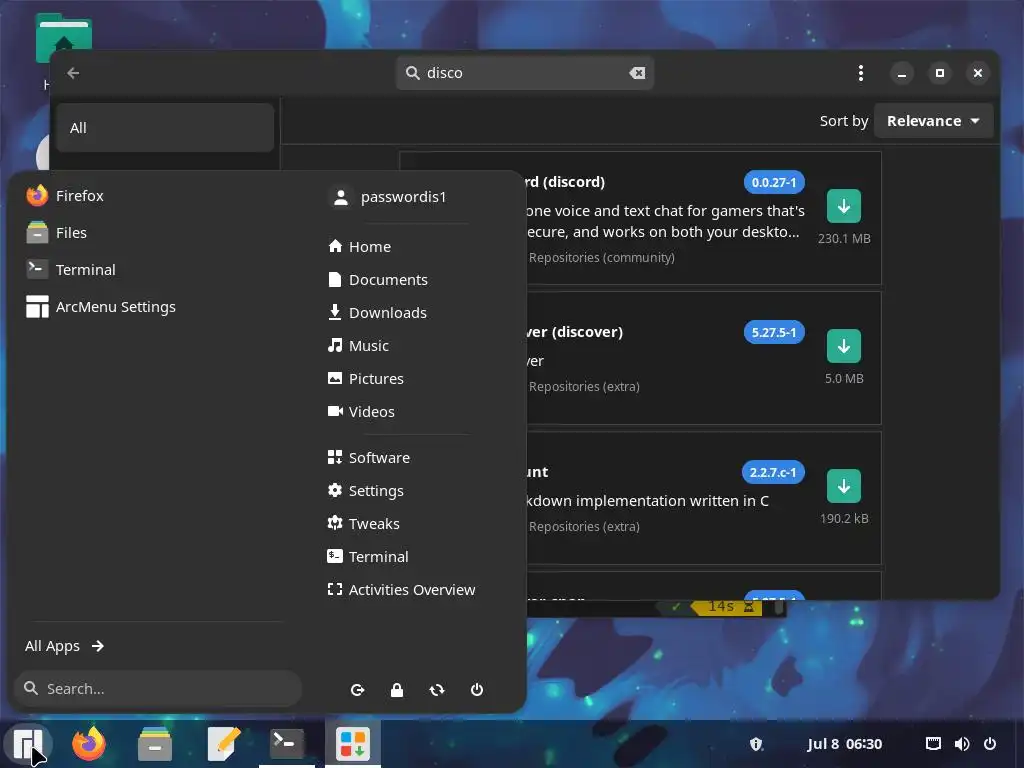
Task: Click the volume icon in the system tray
Action: (962, 744)
